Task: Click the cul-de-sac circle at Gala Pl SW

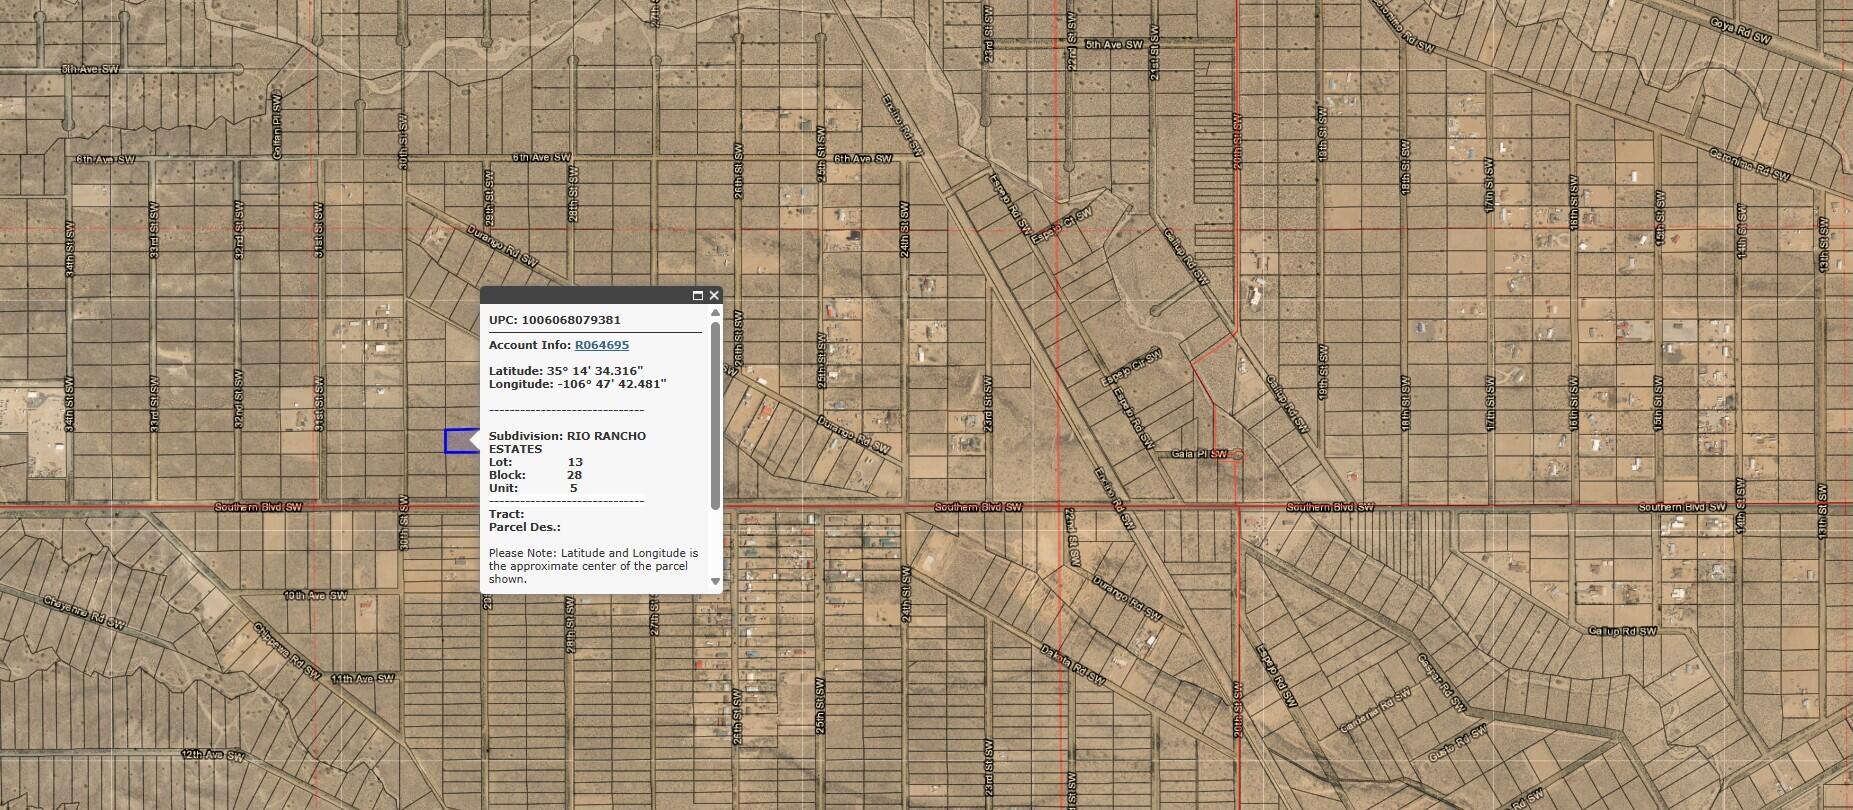Action: (1238, 455)
